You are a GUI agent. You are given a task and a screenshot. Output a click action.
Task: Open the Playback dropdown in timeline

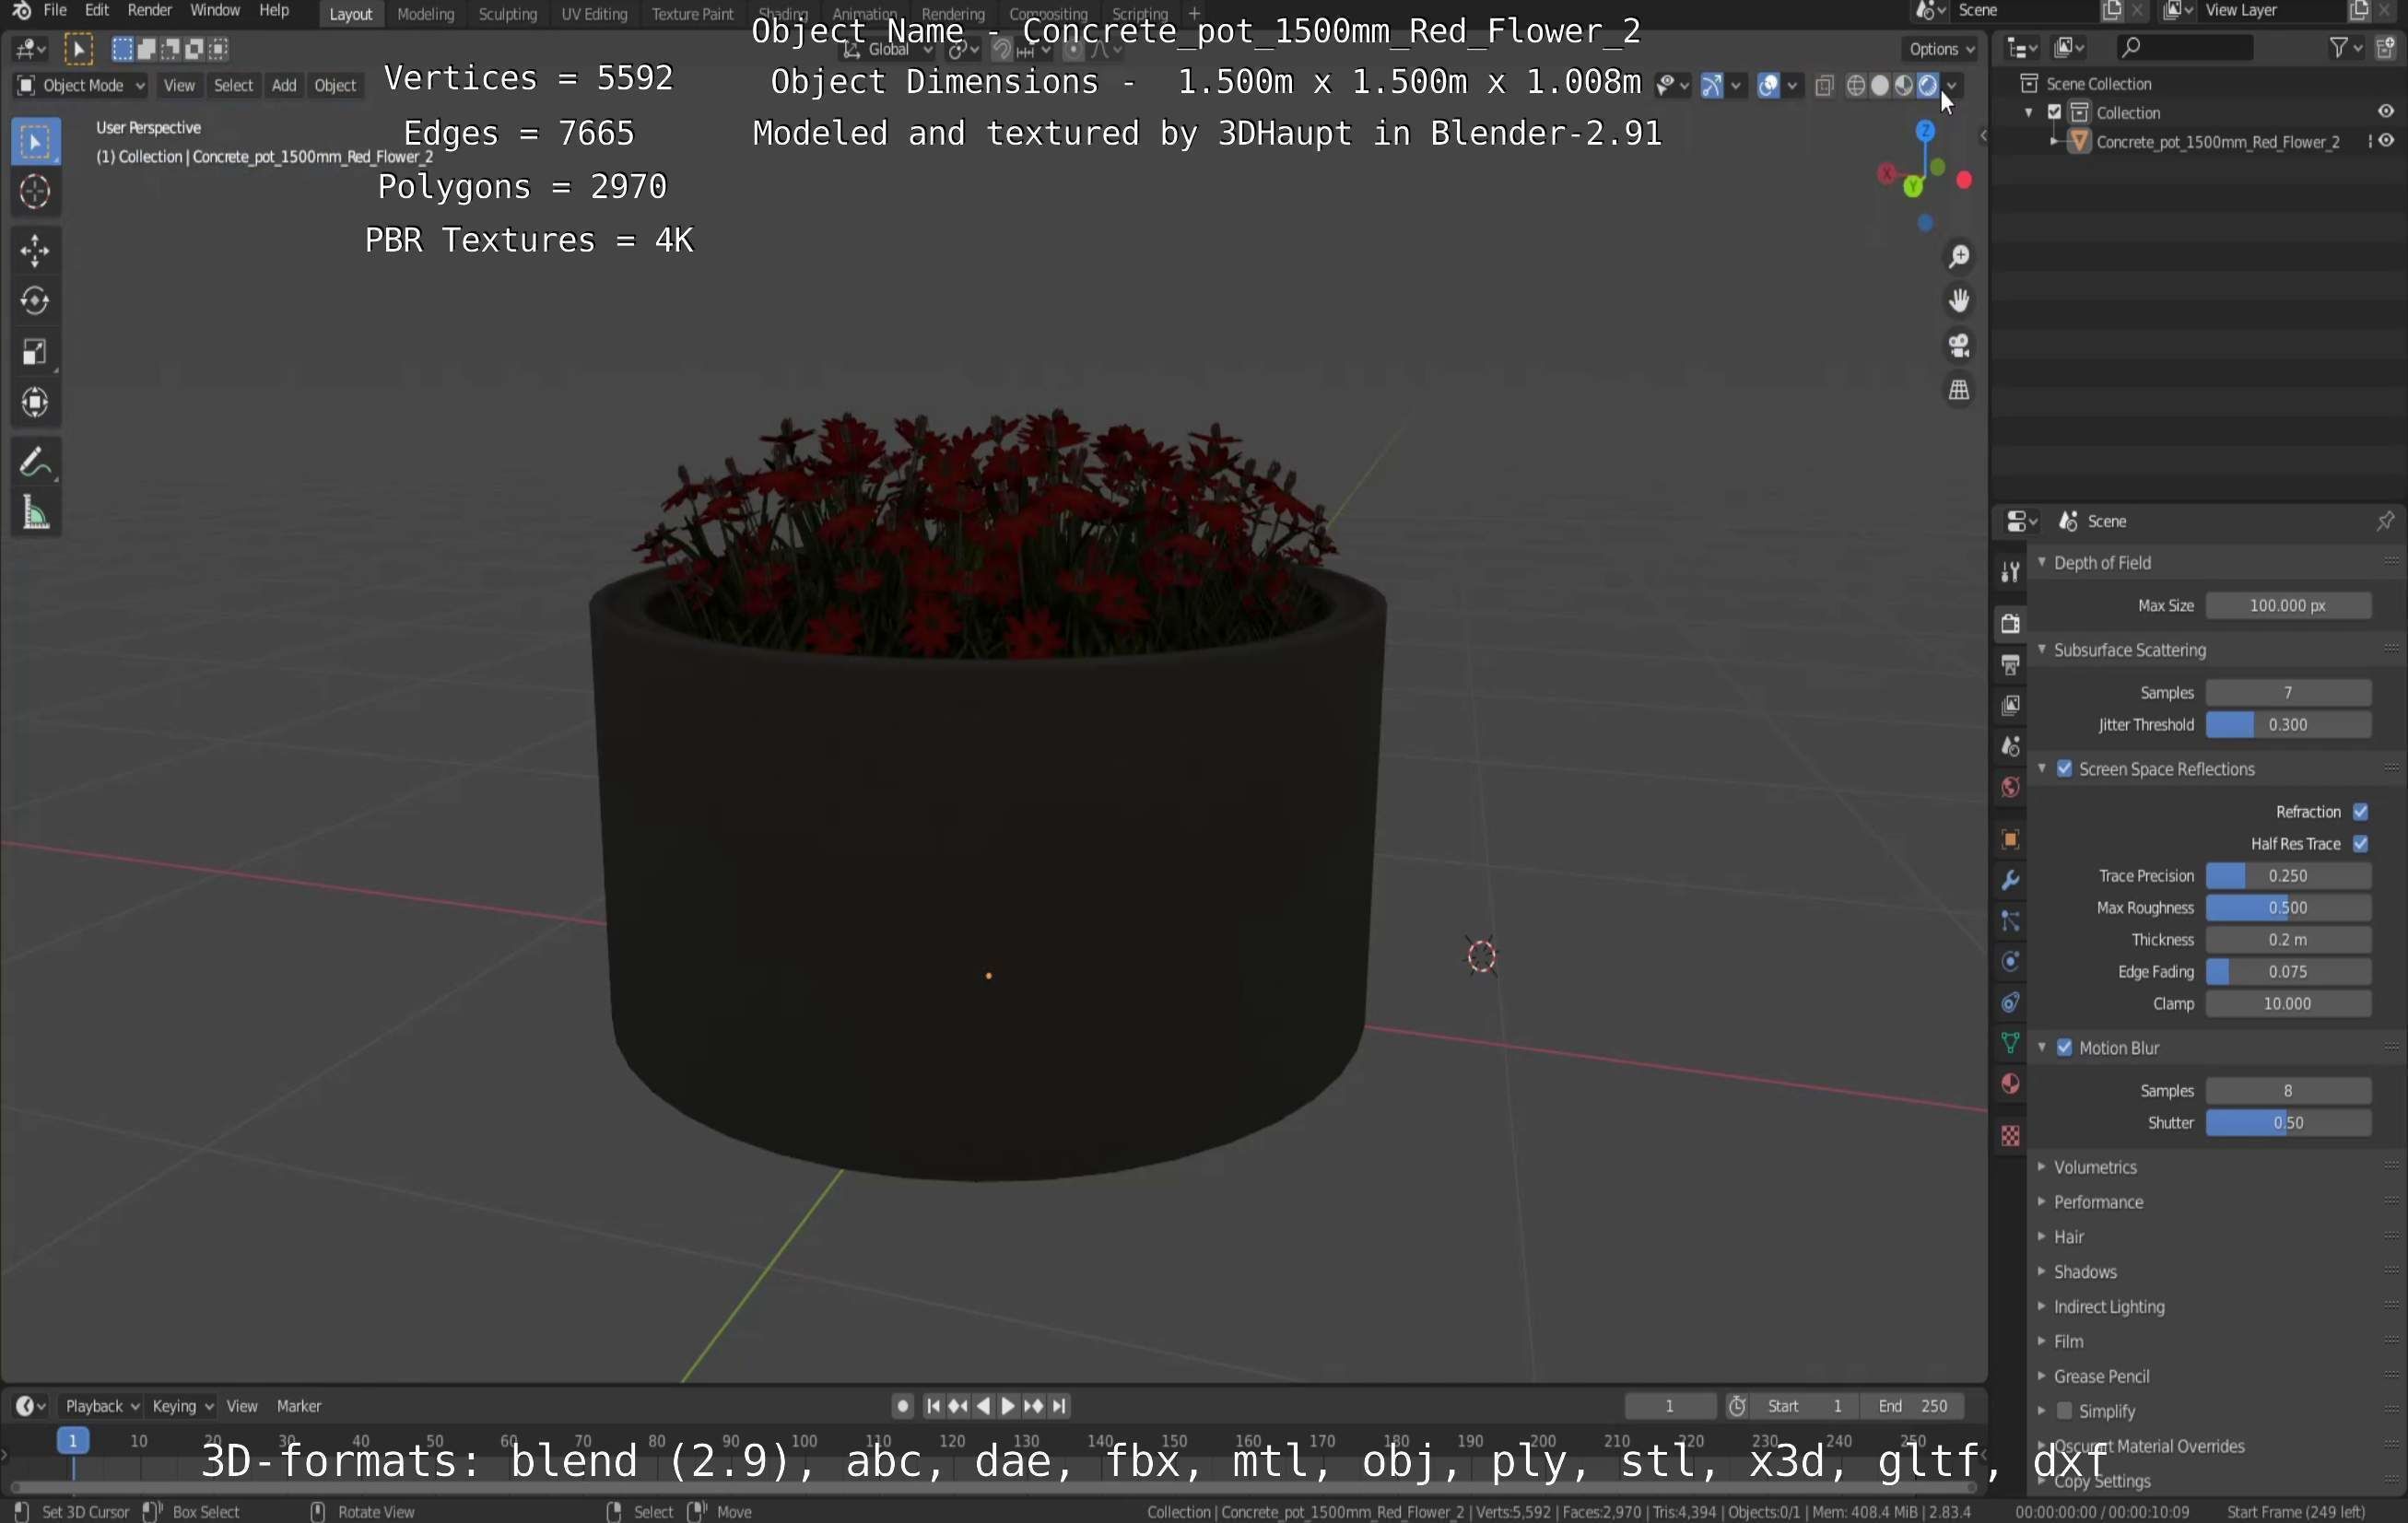(x=101, y=1406)
